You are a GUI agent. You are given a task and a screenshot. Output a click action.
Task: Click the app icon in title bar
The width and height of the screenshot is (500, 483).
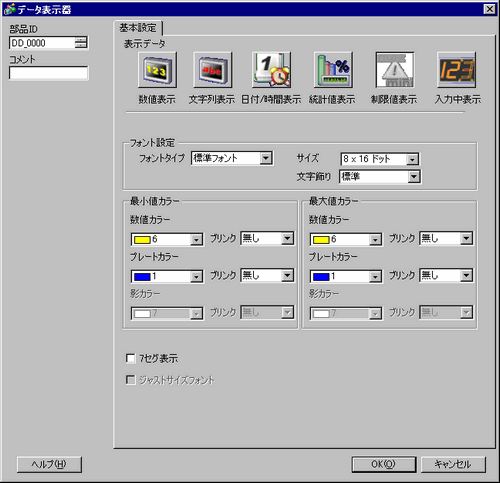pos(10,9)
